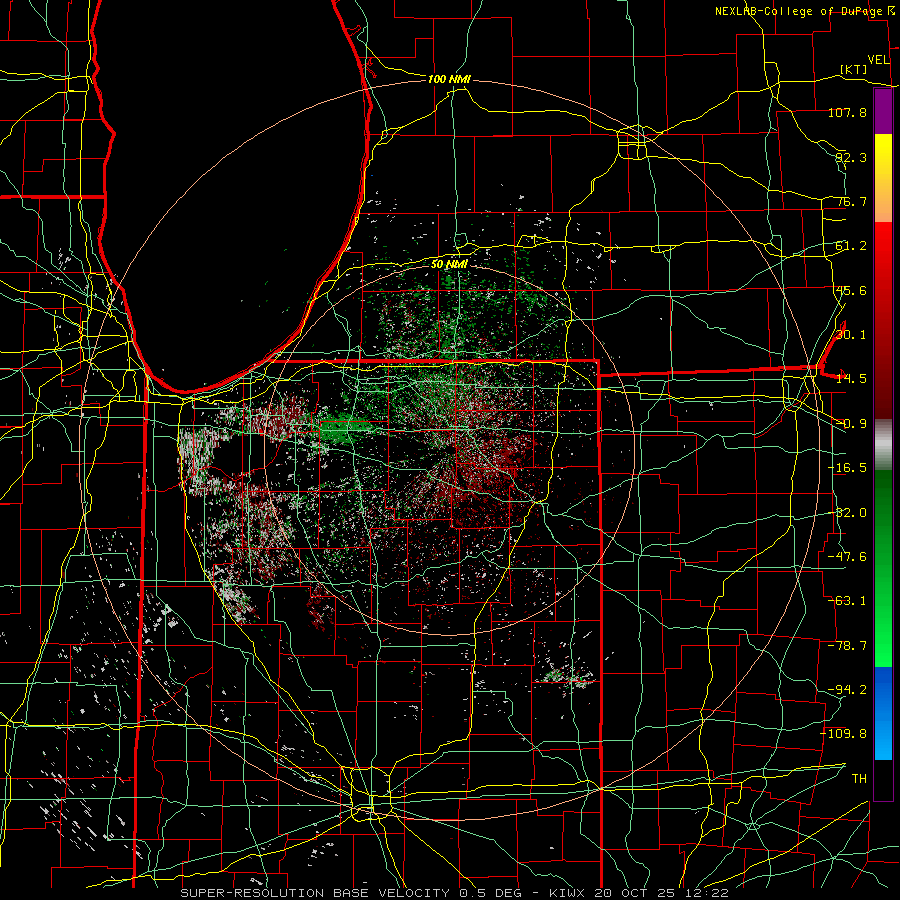900x900 pixels.
Task: Click the -63.1 scale value
Action: [847, 601]
